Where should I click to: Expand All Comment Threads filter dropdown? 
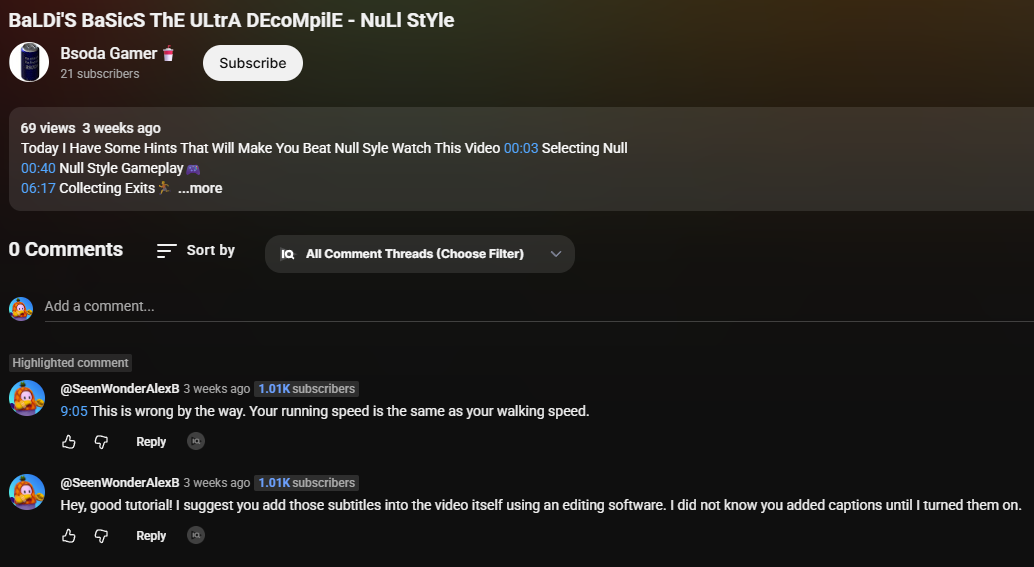pos(420,254)
